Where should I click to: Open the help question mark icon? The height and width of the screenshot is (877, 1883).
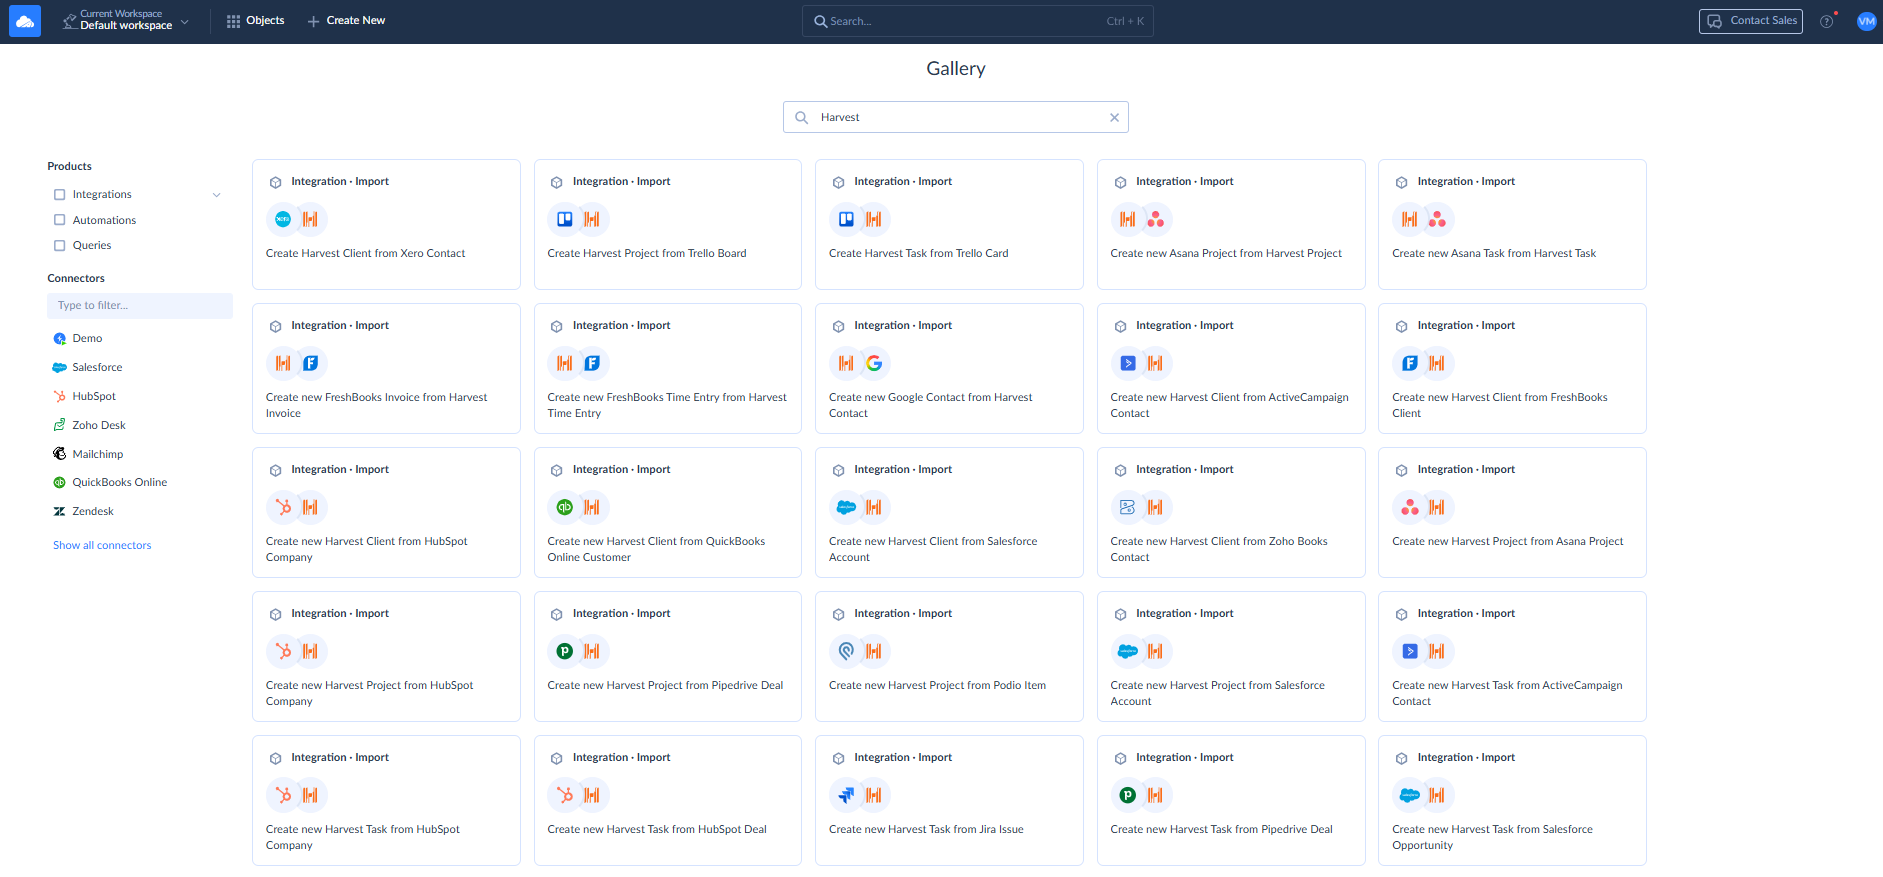pos(1827,21)
